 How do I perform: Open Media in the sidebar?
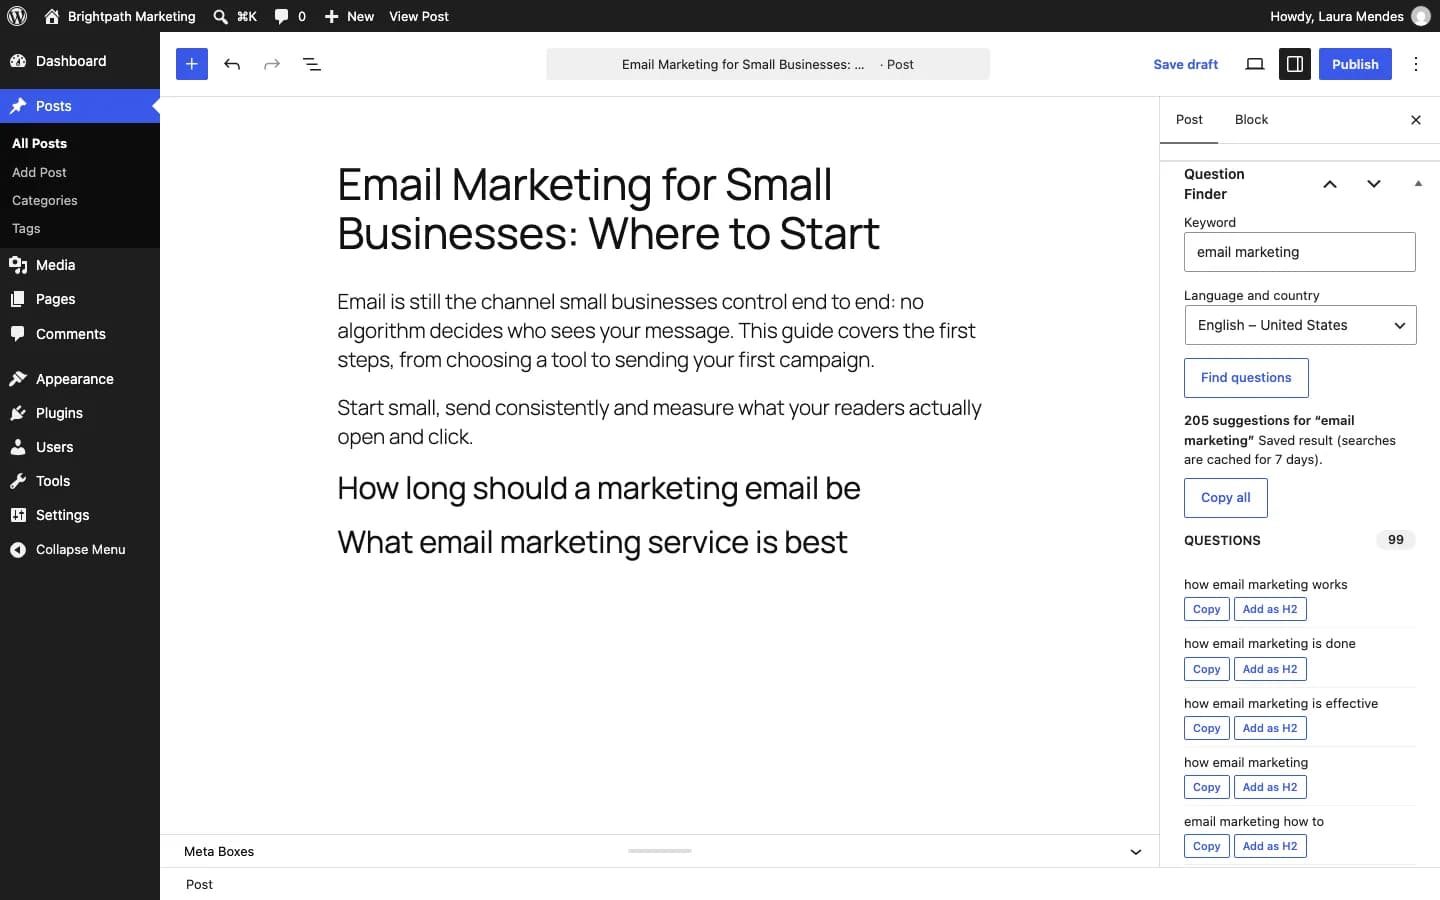pyautogui.click(x=80, y=265)
